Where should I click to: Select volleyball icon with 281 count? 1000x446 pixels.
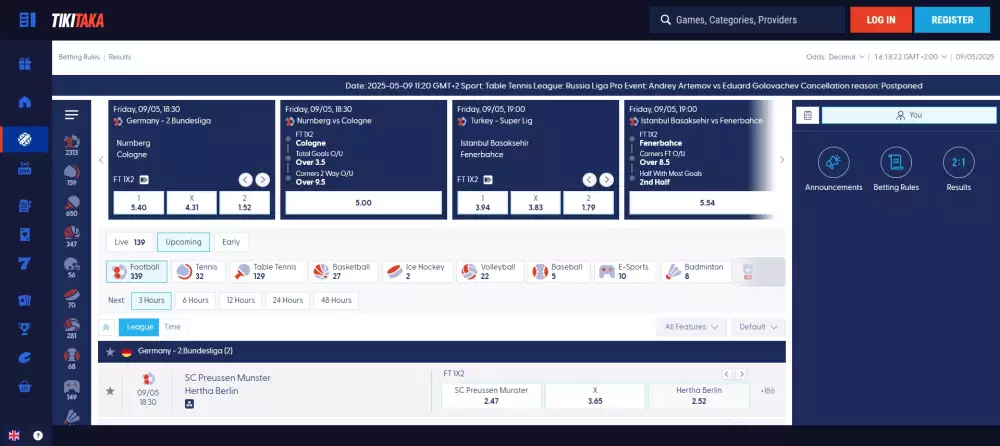coord(71,329)
